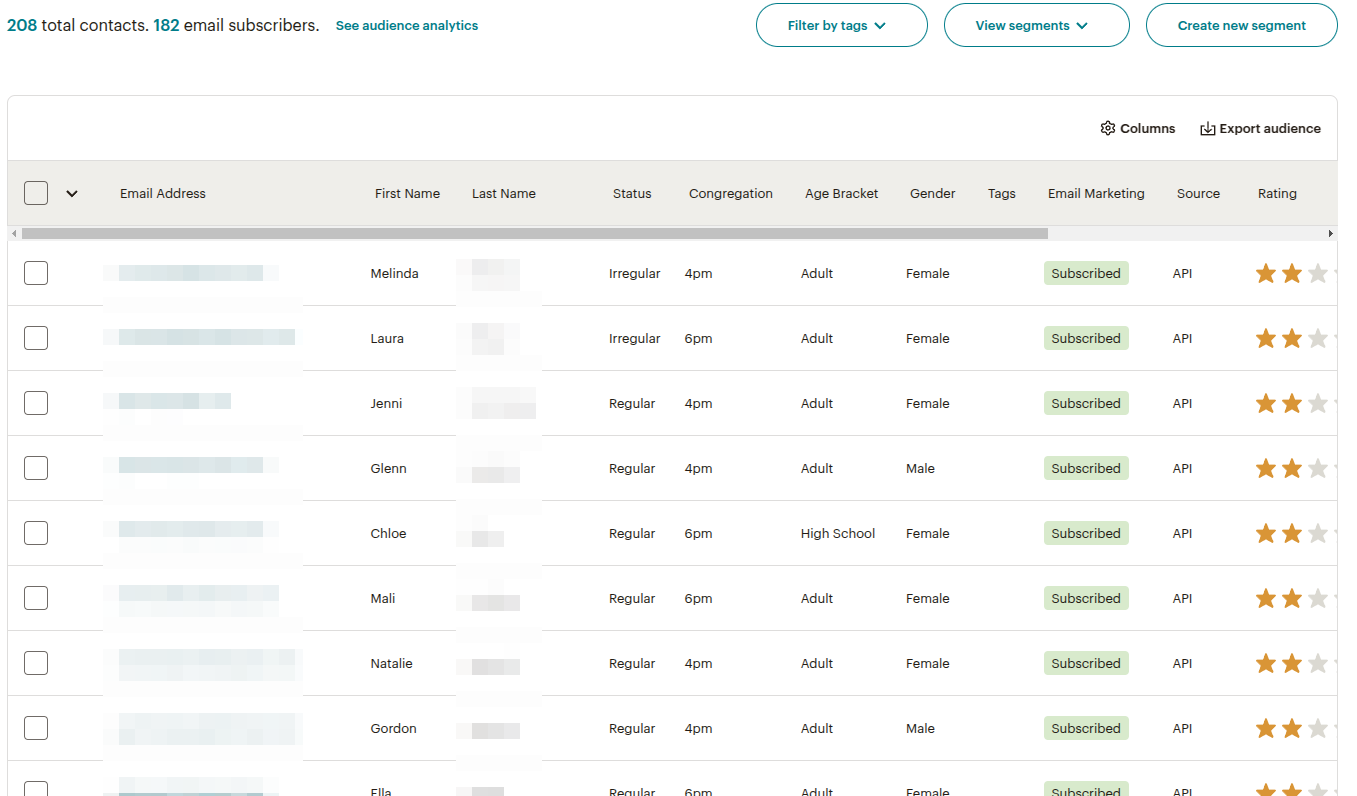Open bulk-select chevron beside header checkbox
The width and height of the screenshot is (1357, 796).
click(x=72, y=194)
